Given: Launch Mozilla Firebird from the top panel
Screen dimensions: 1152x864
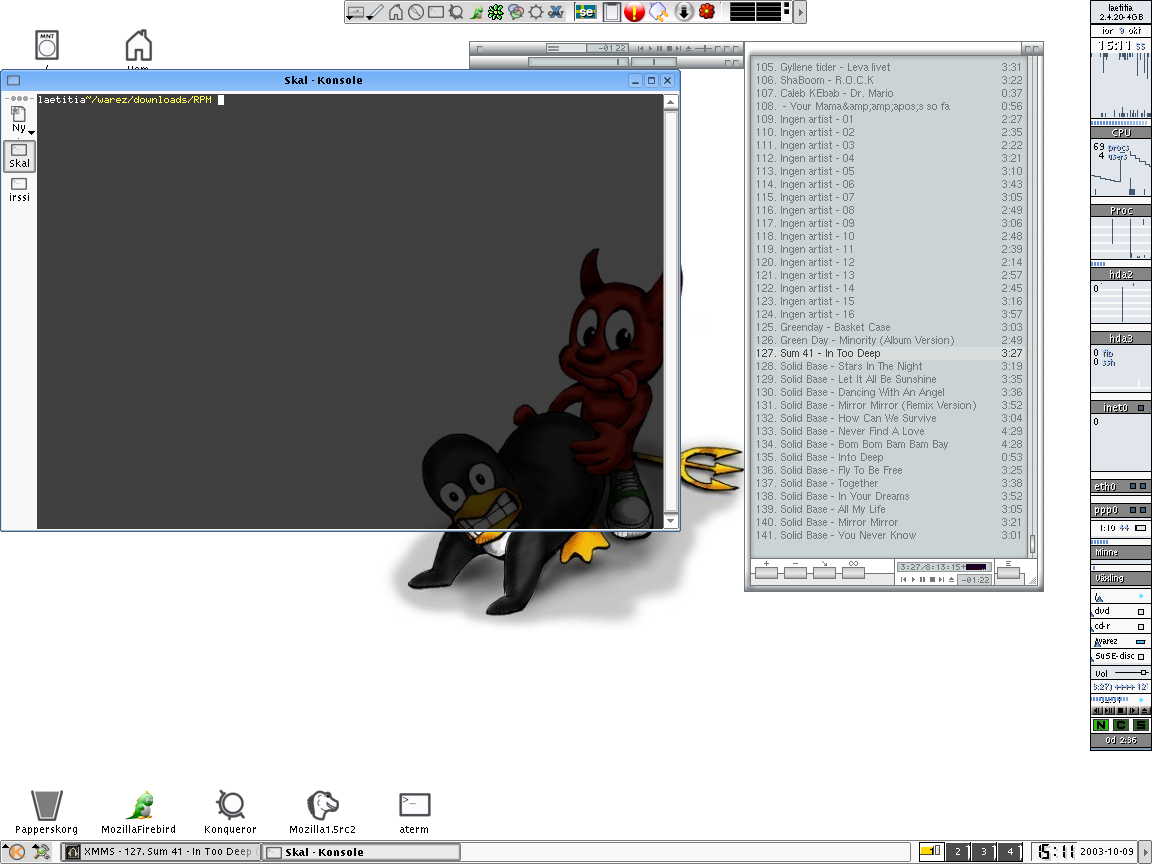Looking at the screenshot, I should pos(476,12).
